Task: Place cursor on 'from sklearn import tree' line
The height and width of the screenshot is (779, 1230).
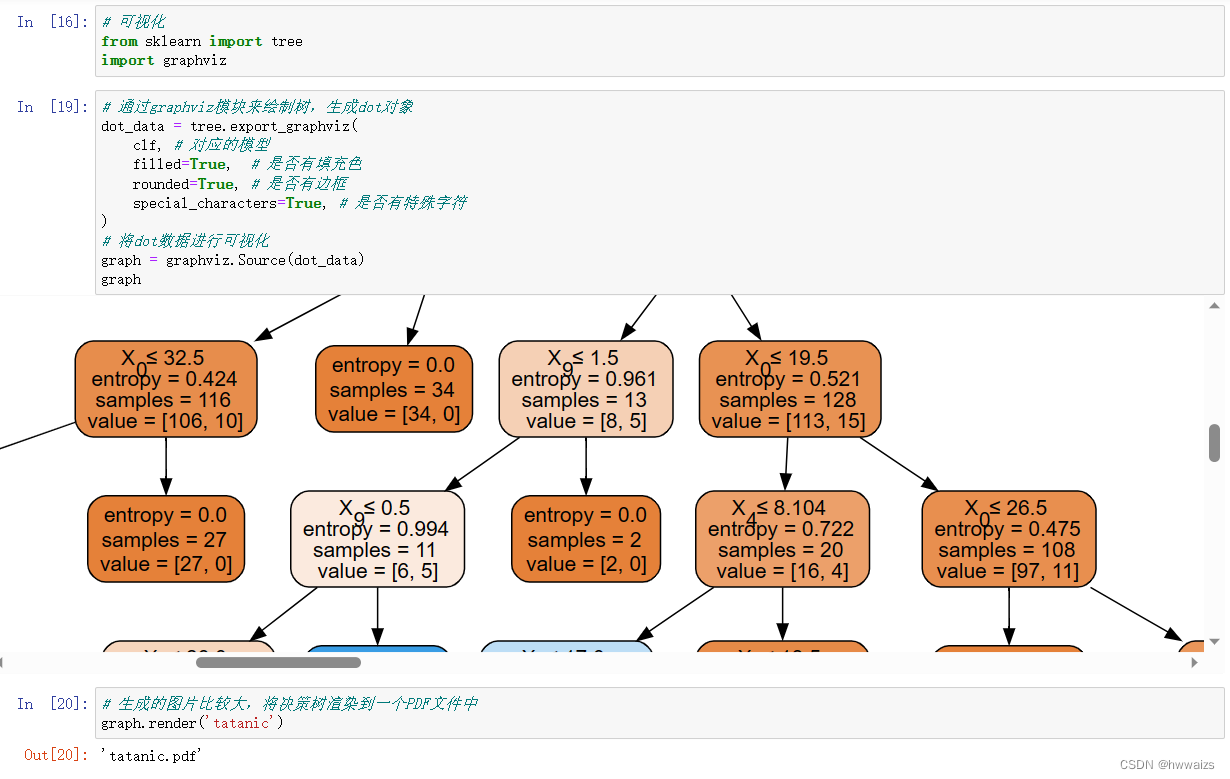Action: point(202,41)
